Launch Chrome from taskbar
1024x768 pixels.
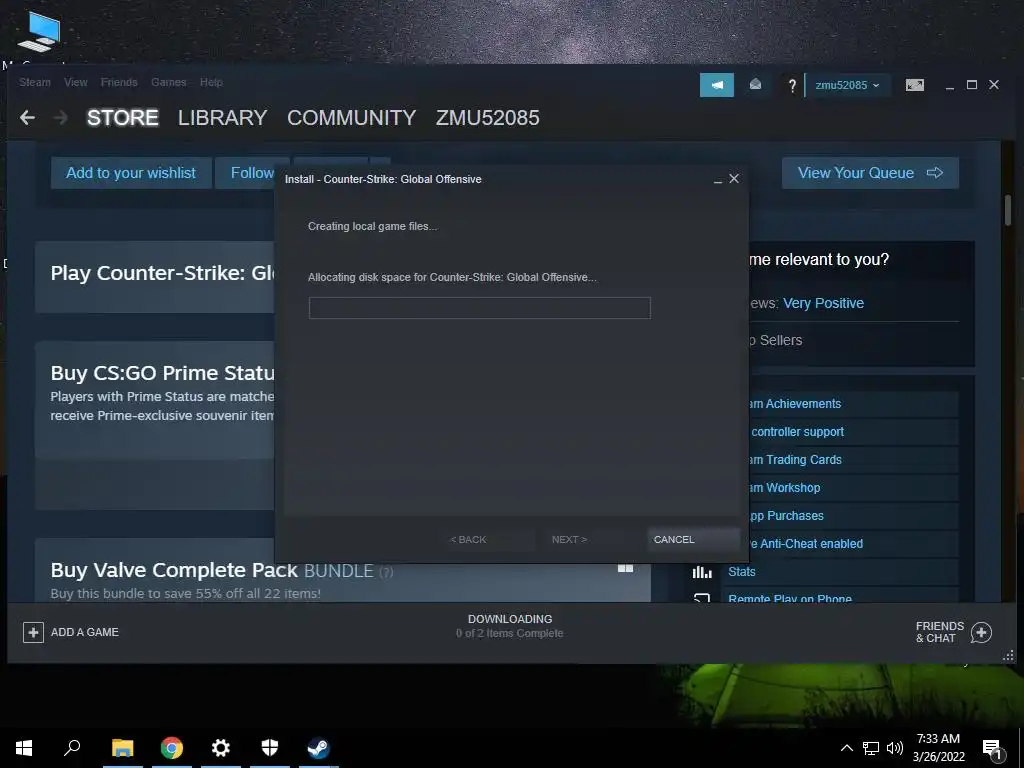tap(172, 748)
